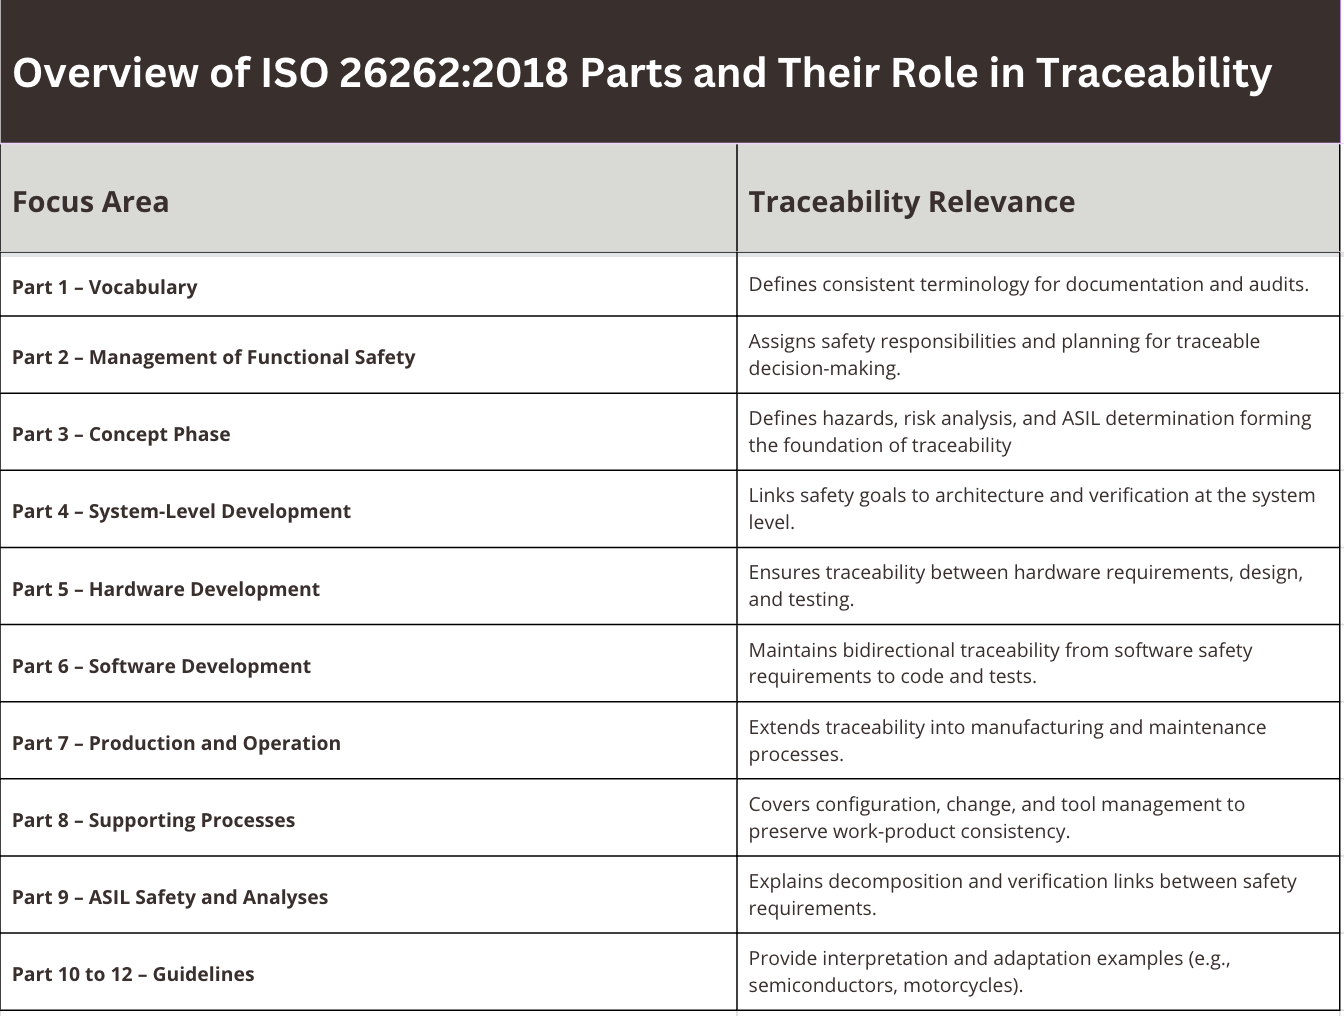Click the Part 3 – Concept Phase label
Image resolution: width=1344 pixels, height=1016 pixels.
(x=121, y=434)
